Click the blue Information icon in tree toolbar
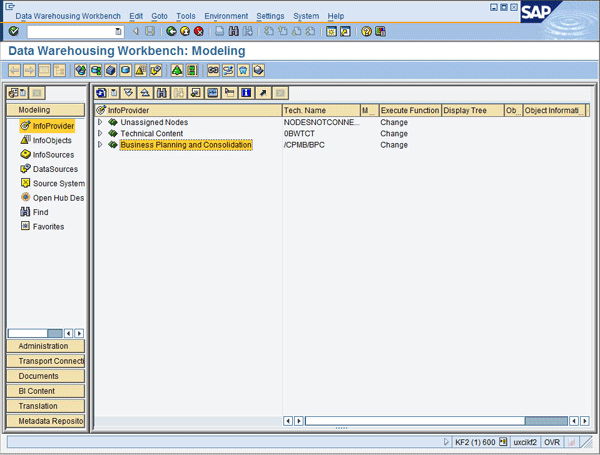 click(x=246, y=93)
